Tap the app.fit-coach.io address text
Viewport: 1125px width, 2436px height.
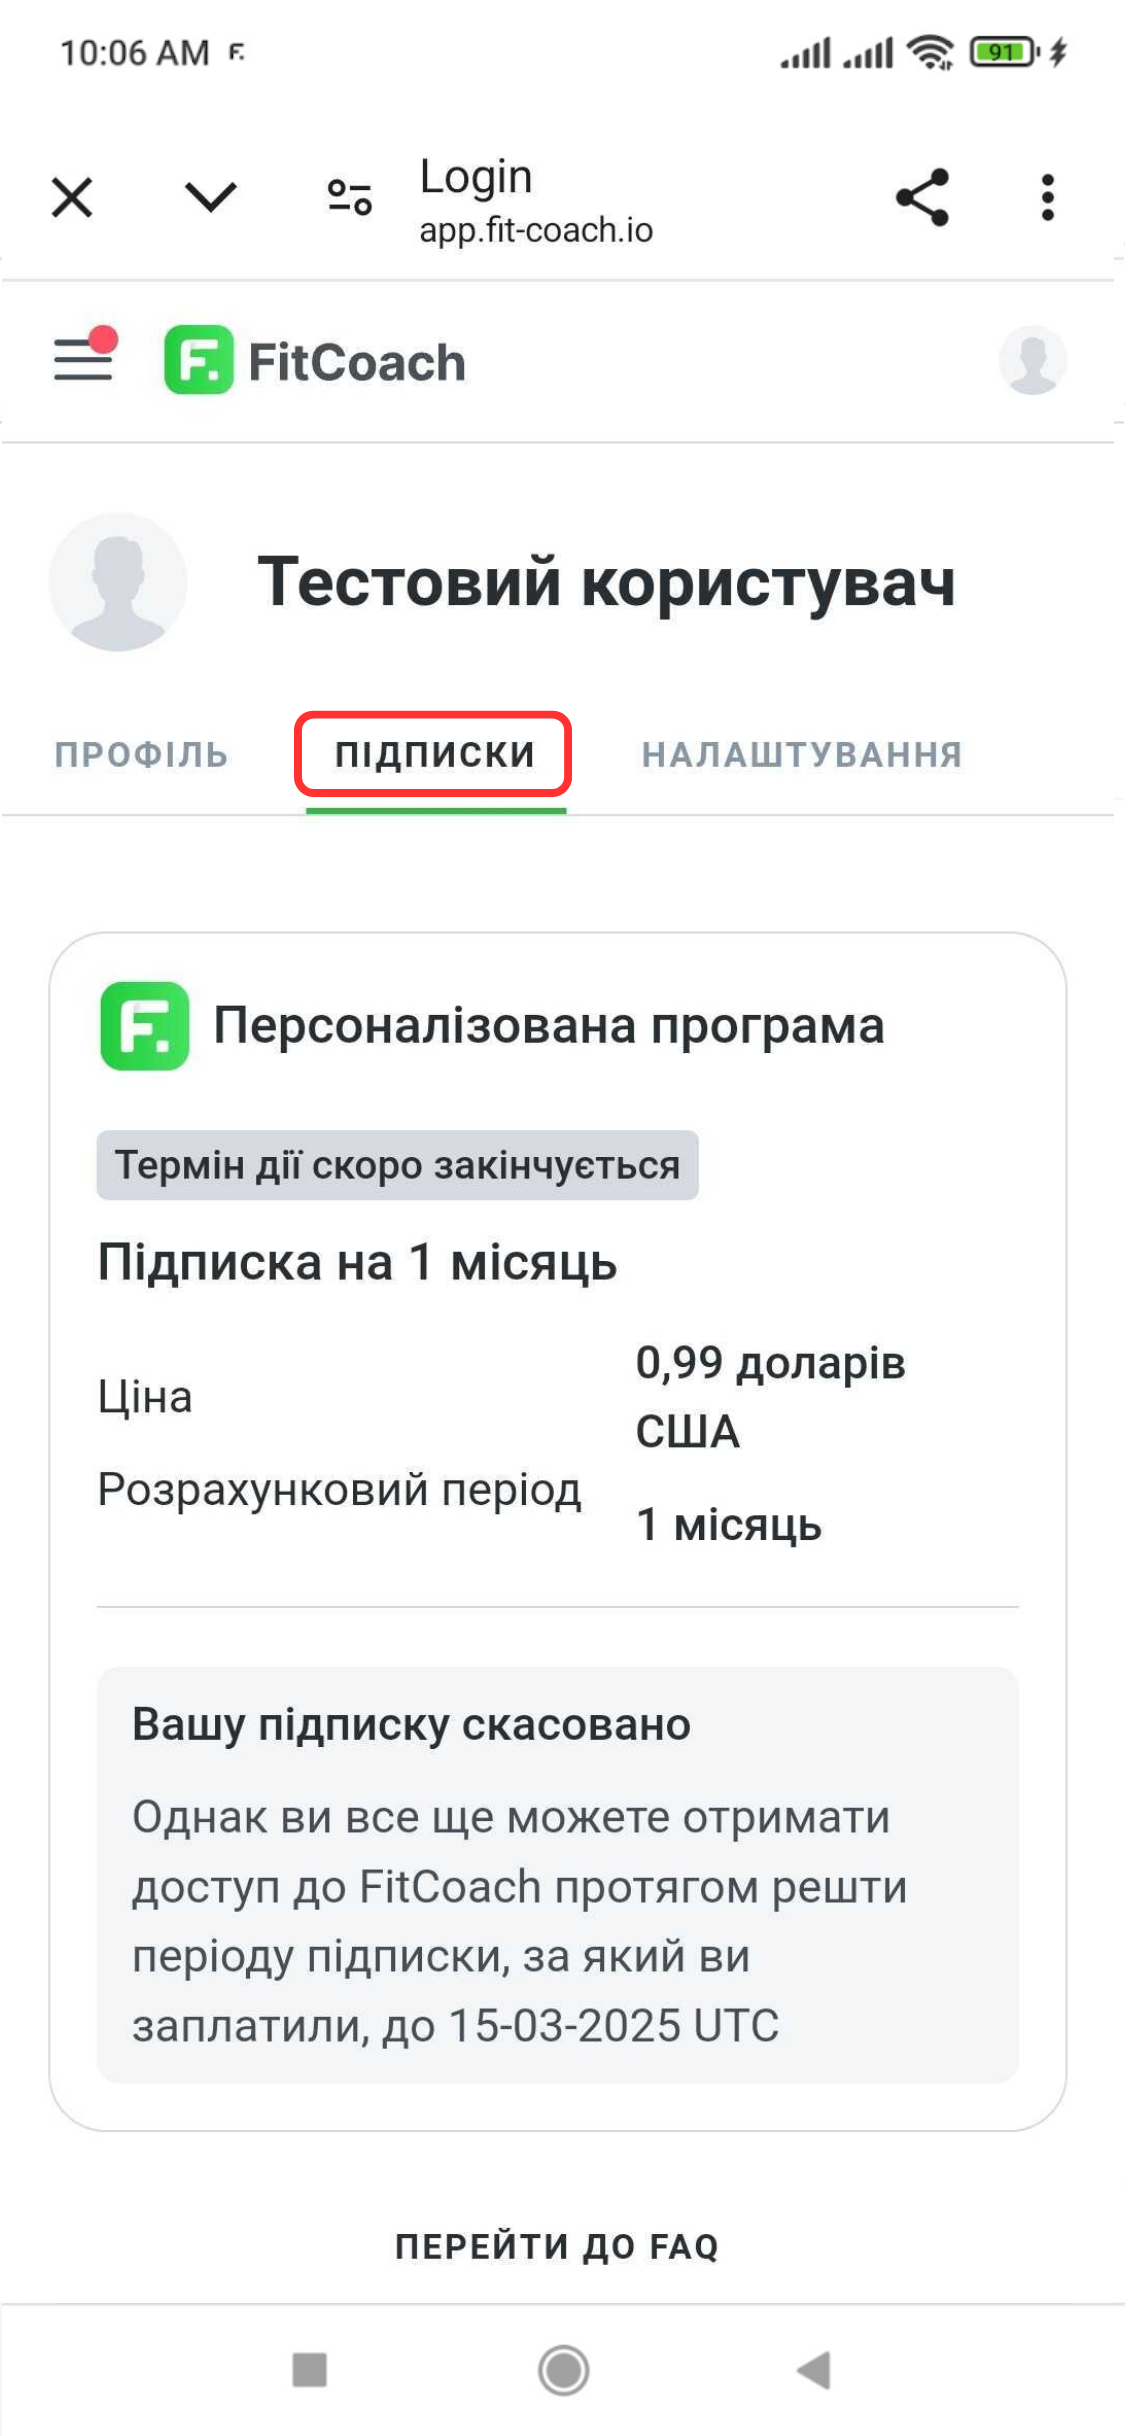tap(536, 231)
